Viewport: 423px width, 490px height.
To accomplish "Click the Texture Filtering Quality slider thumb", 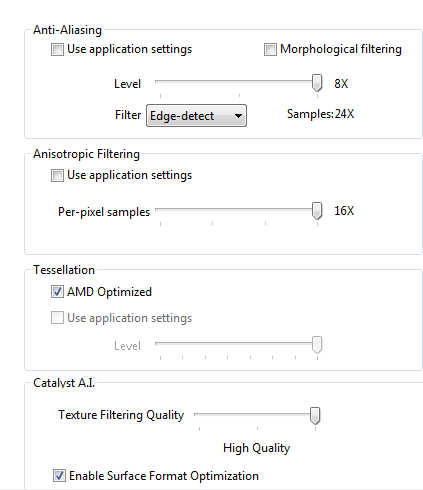I will point(315,415).
